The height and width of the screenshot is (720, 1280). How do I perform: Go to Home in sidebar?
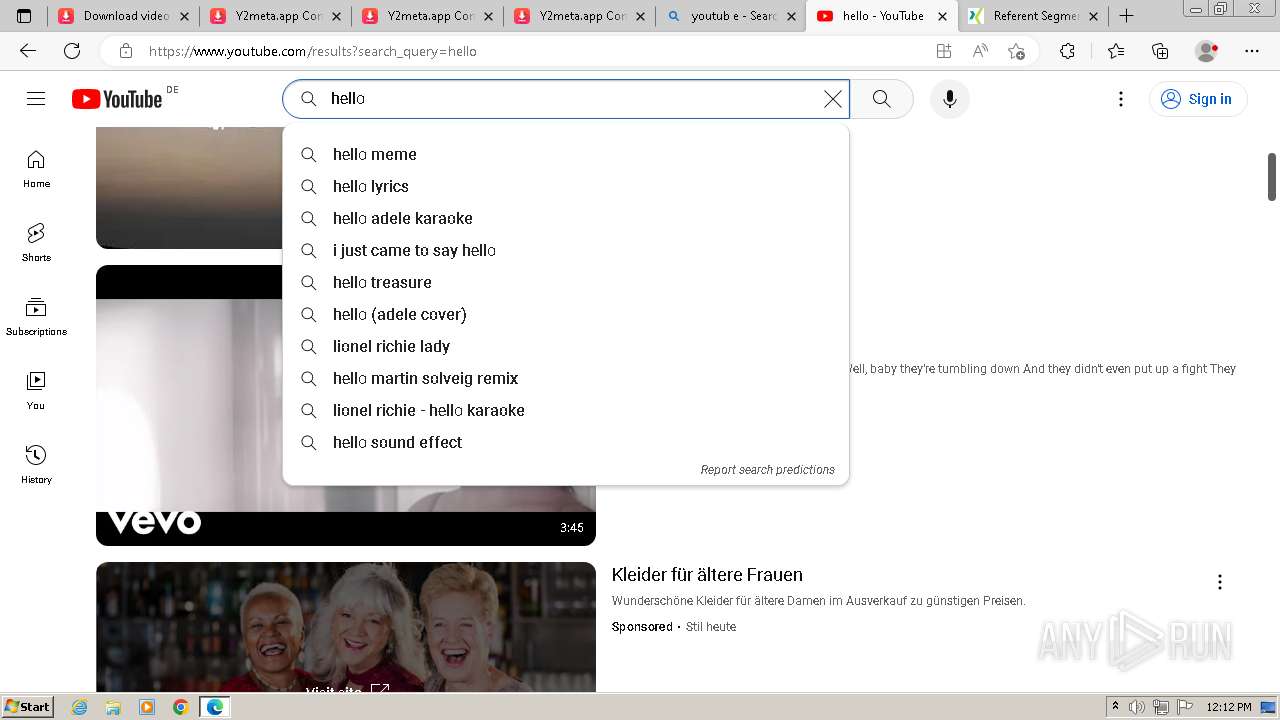(x=36, y=169)
